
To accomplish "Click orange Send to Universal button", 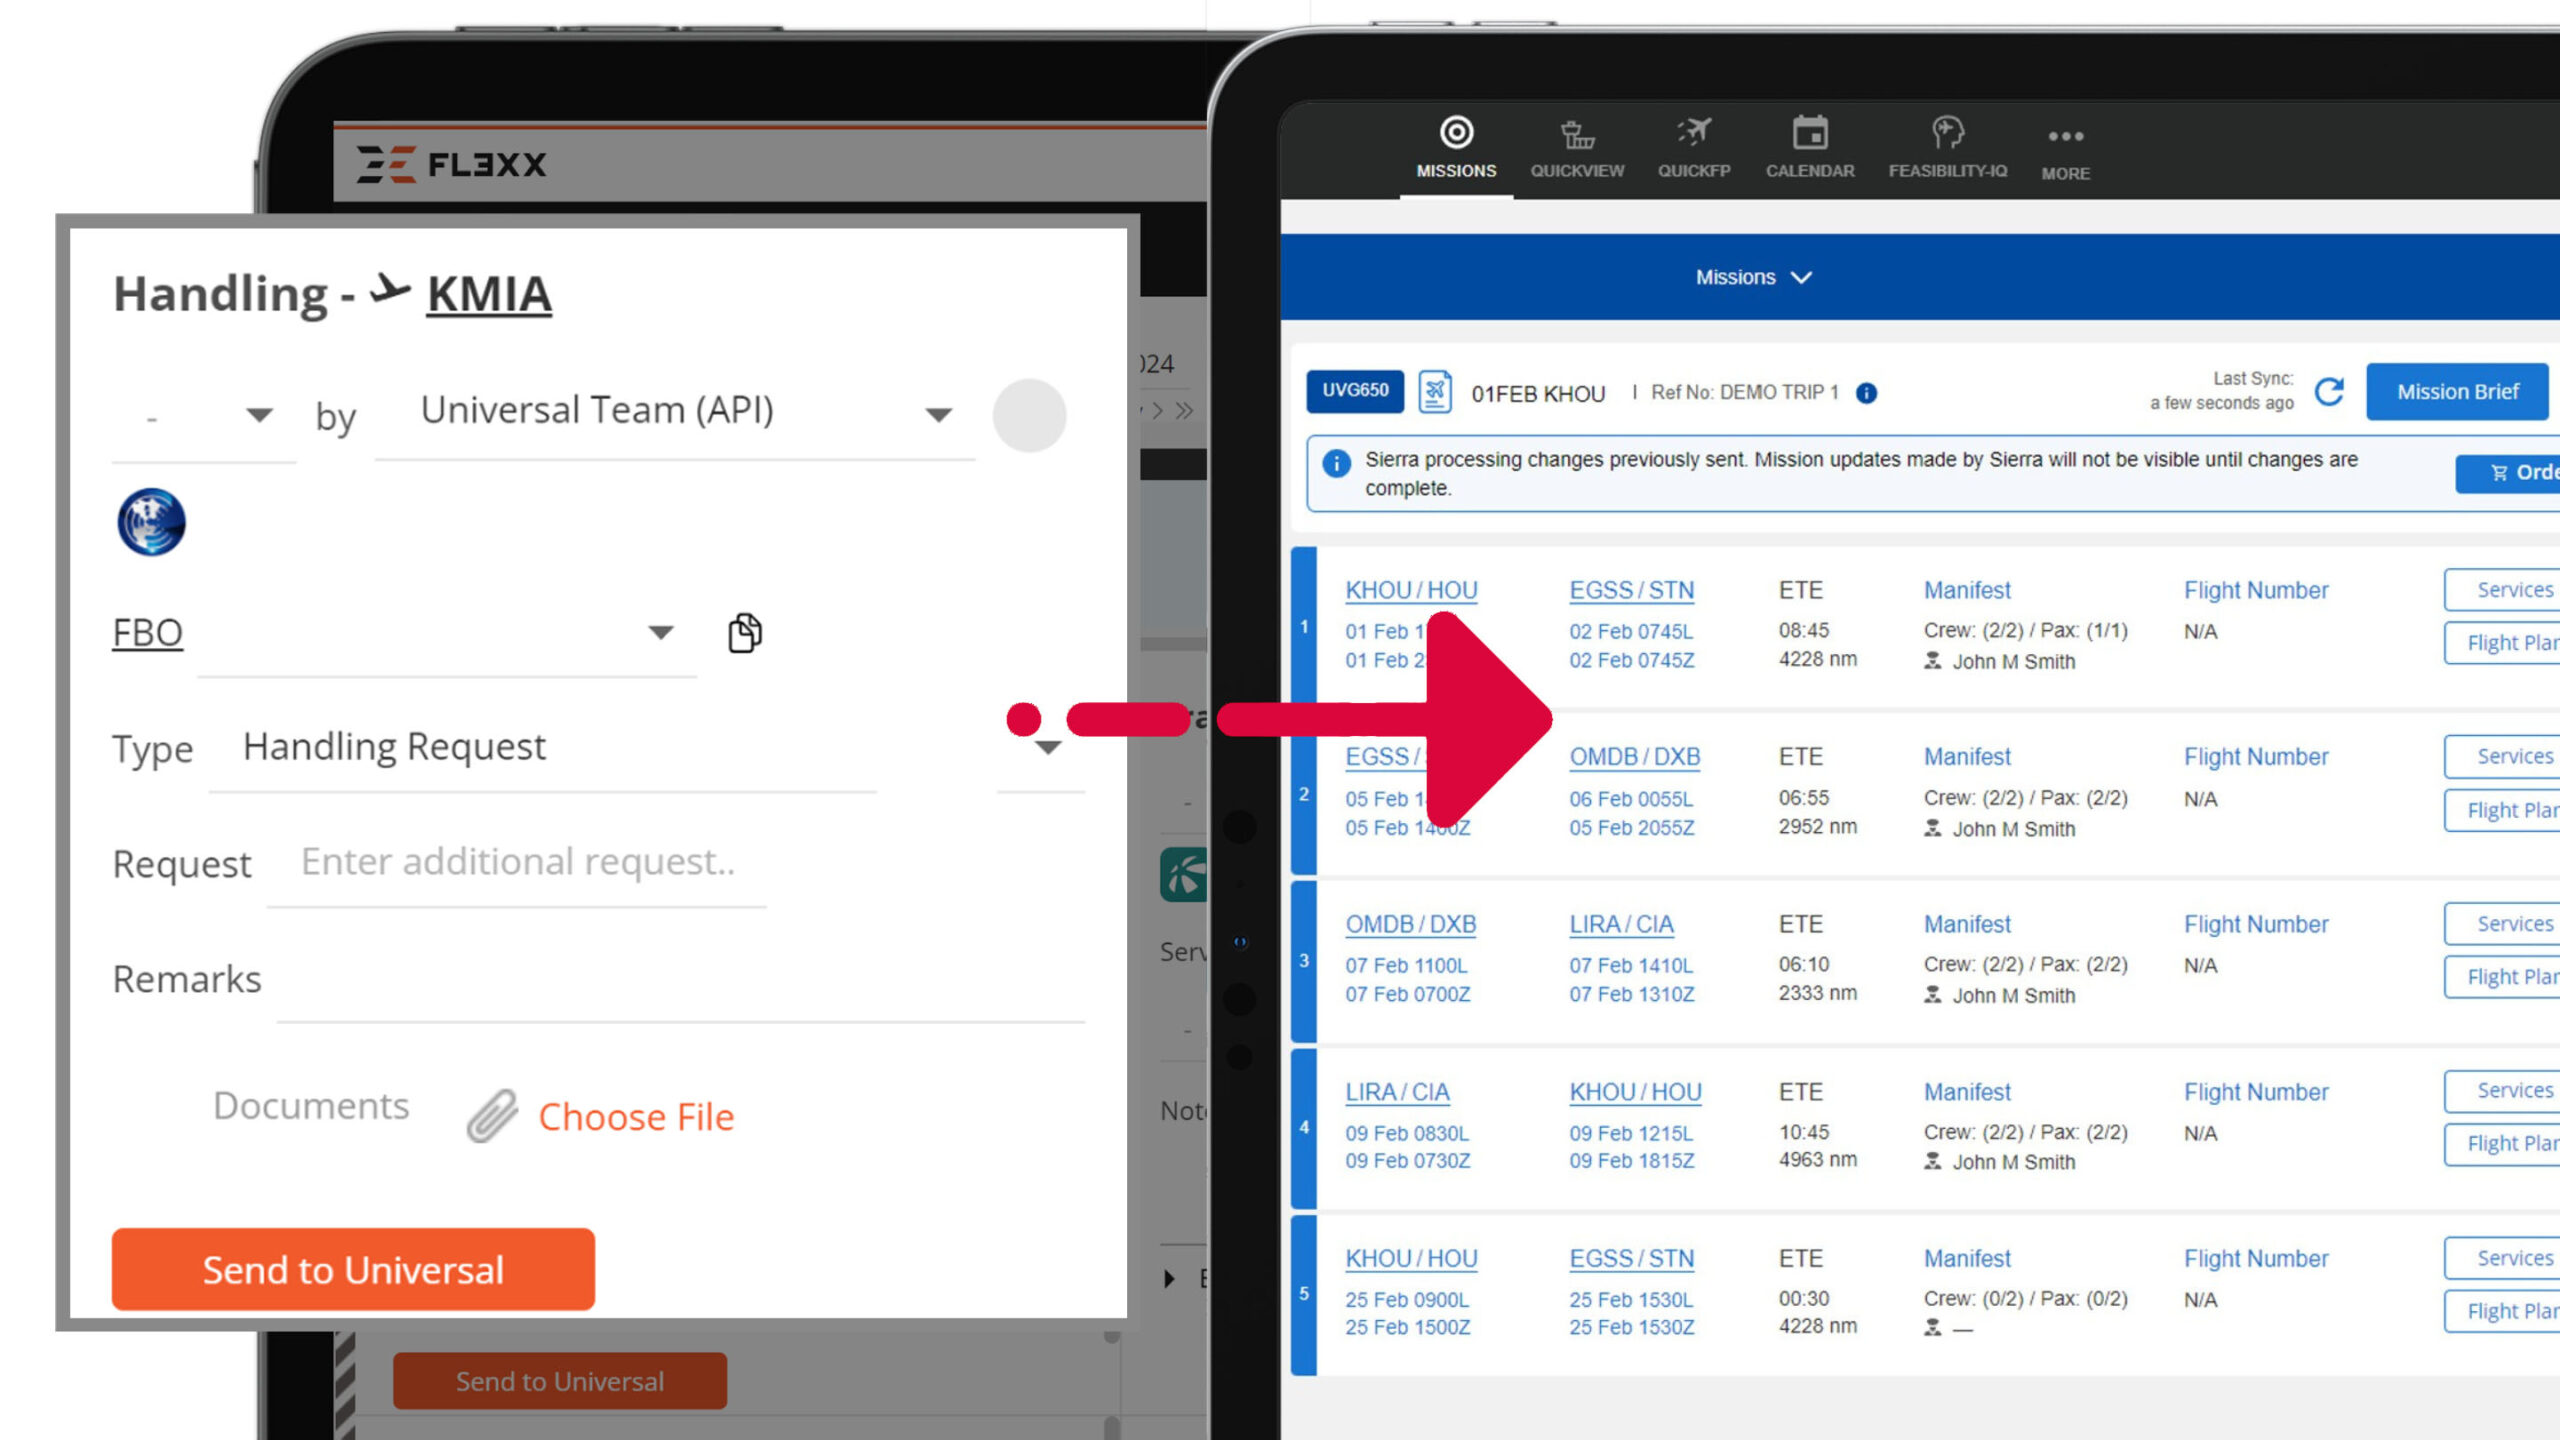I will tap(353, 1269).
